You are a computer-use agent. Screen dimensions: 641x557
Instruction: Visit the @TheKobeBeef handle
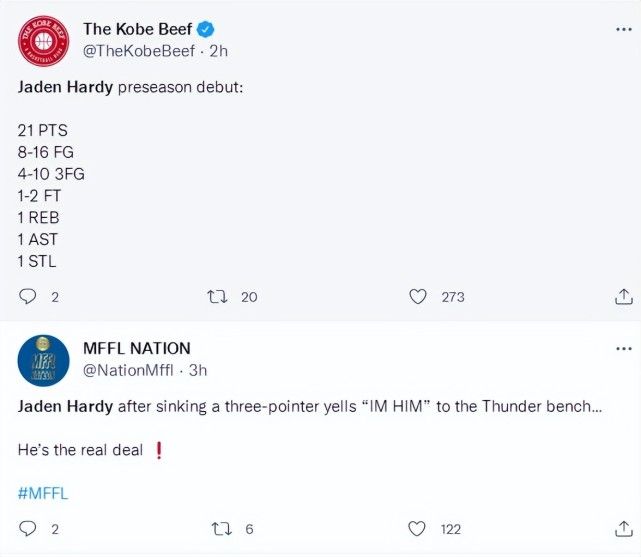click(x=138, y=50)
